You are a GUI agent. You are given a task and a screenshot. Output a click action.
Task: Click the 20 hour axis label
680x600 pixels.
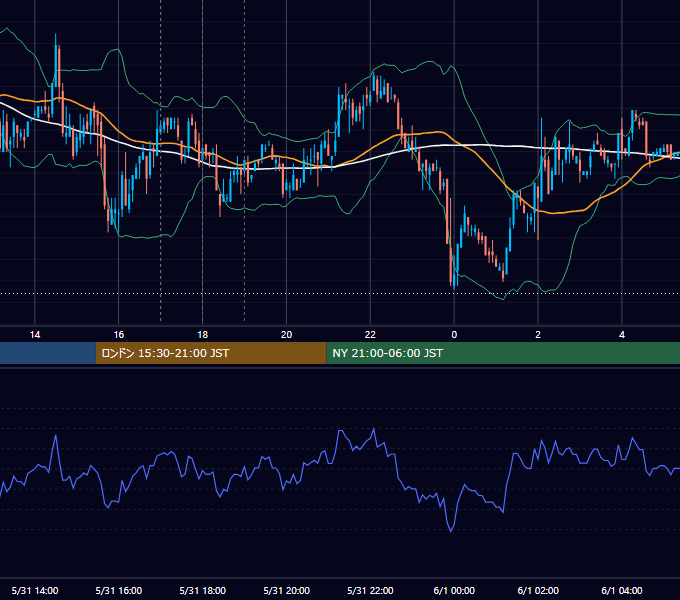pyautogui.click(x=286, y=335)
